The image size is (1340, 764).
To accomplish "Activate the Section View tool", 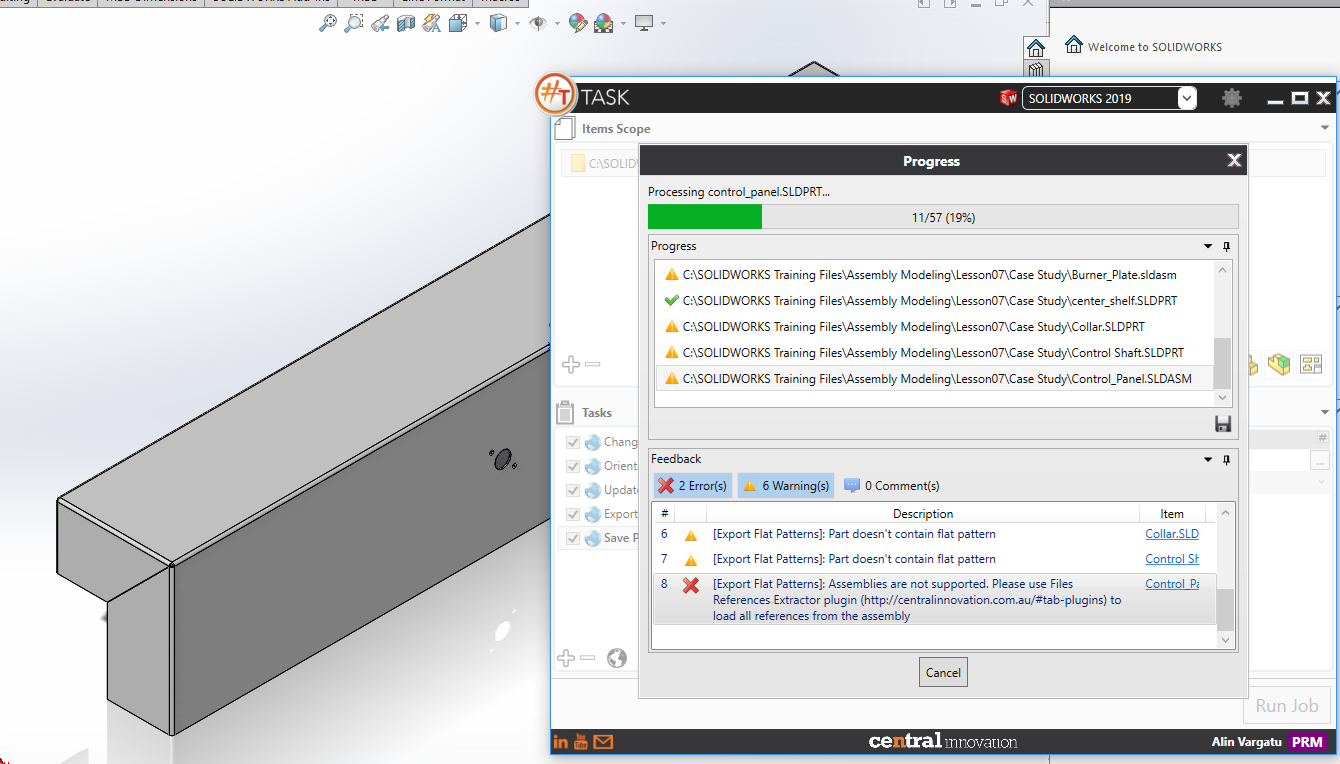I will 406,23.
